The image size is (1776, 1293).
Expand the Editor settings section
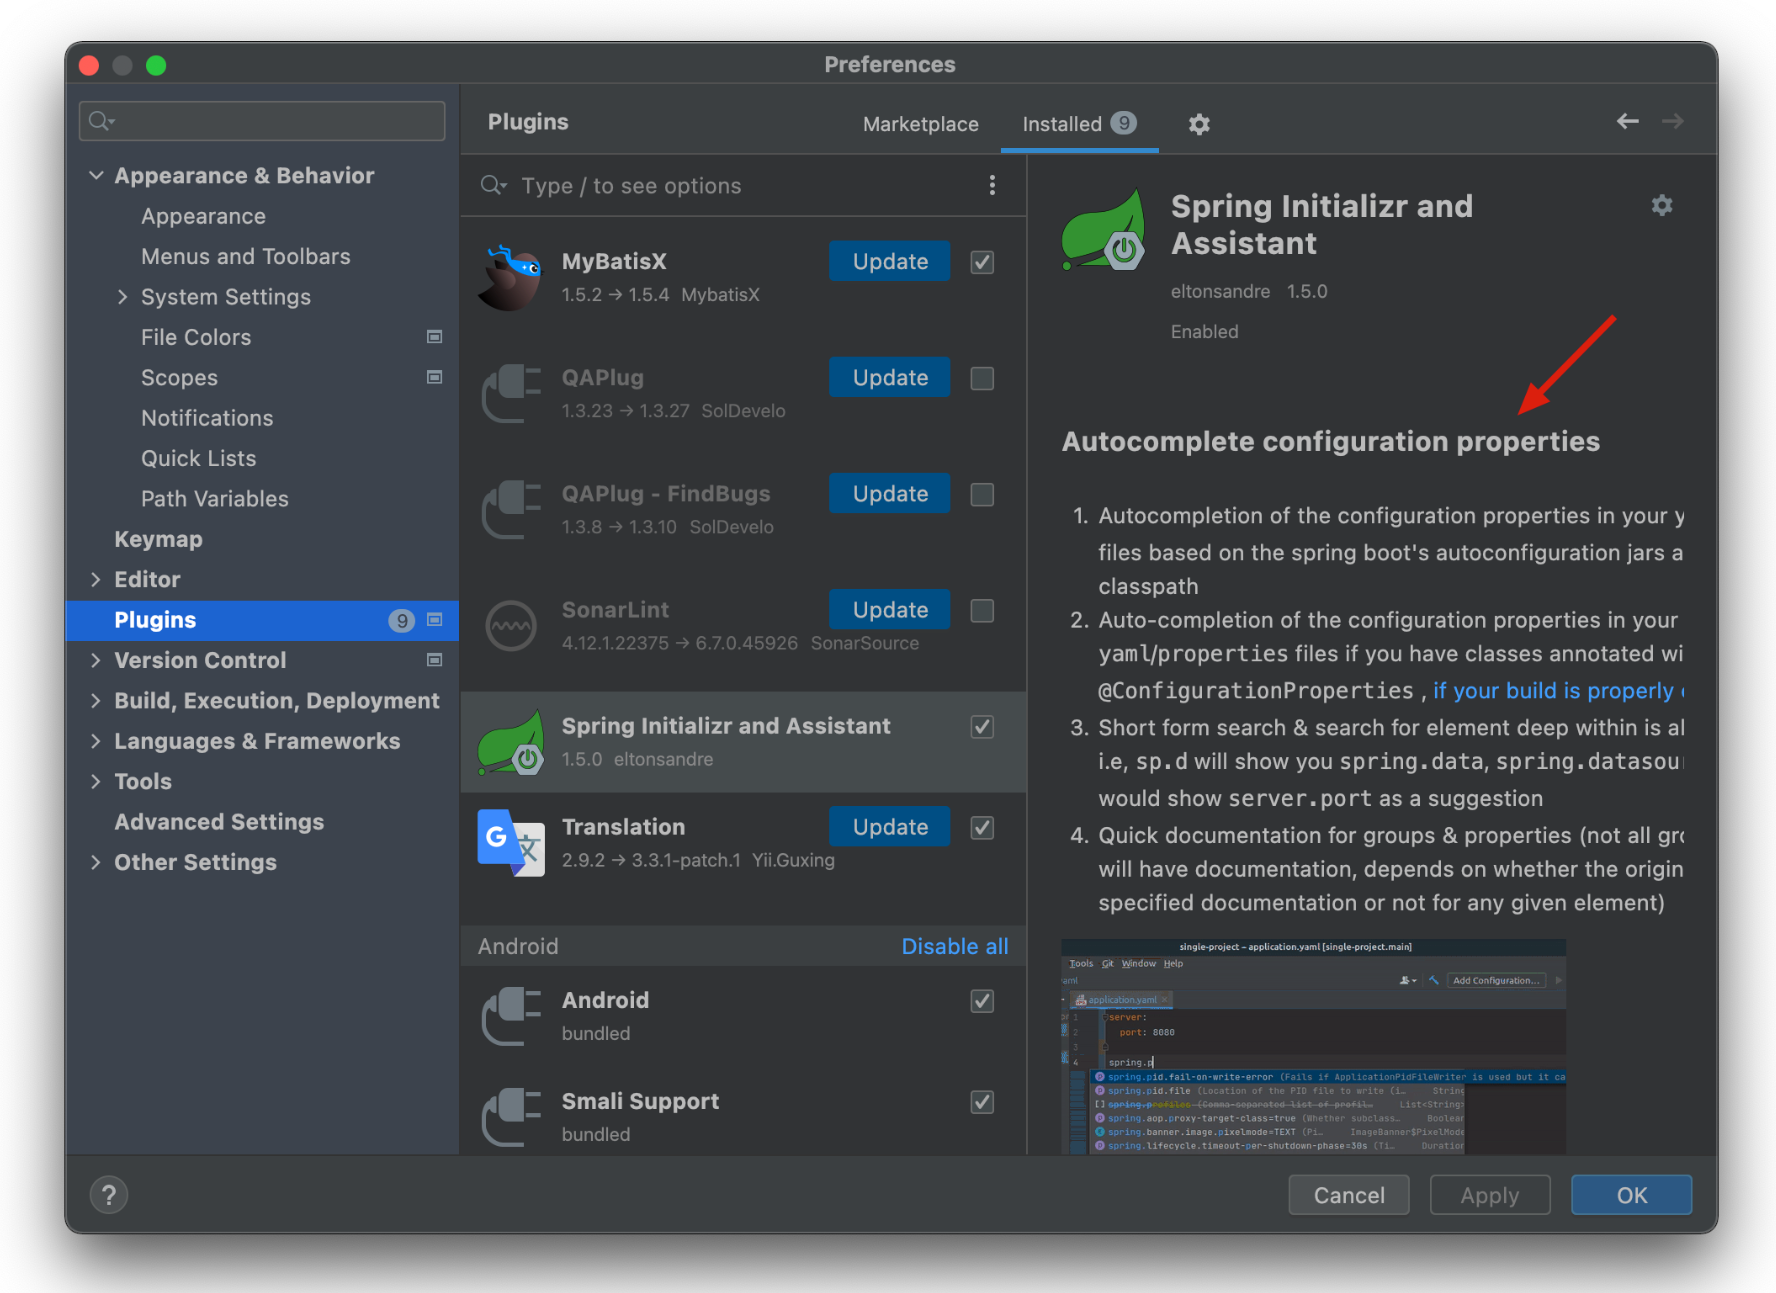click(96, 580)
